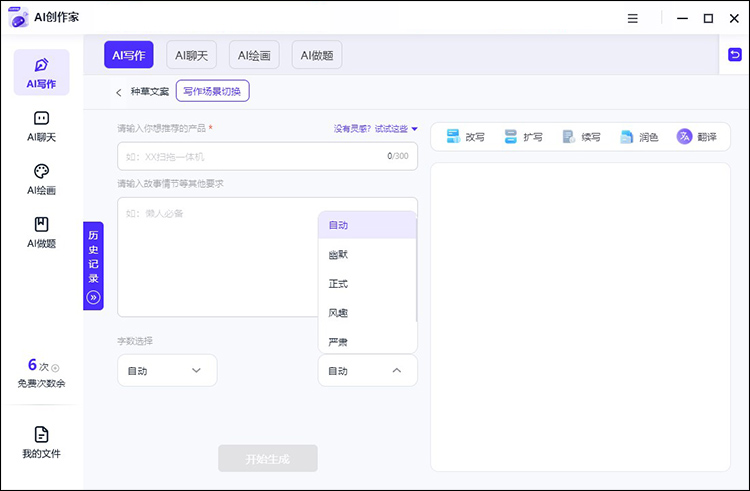Click the 续写 continue-writing tool

coord(581,137)
